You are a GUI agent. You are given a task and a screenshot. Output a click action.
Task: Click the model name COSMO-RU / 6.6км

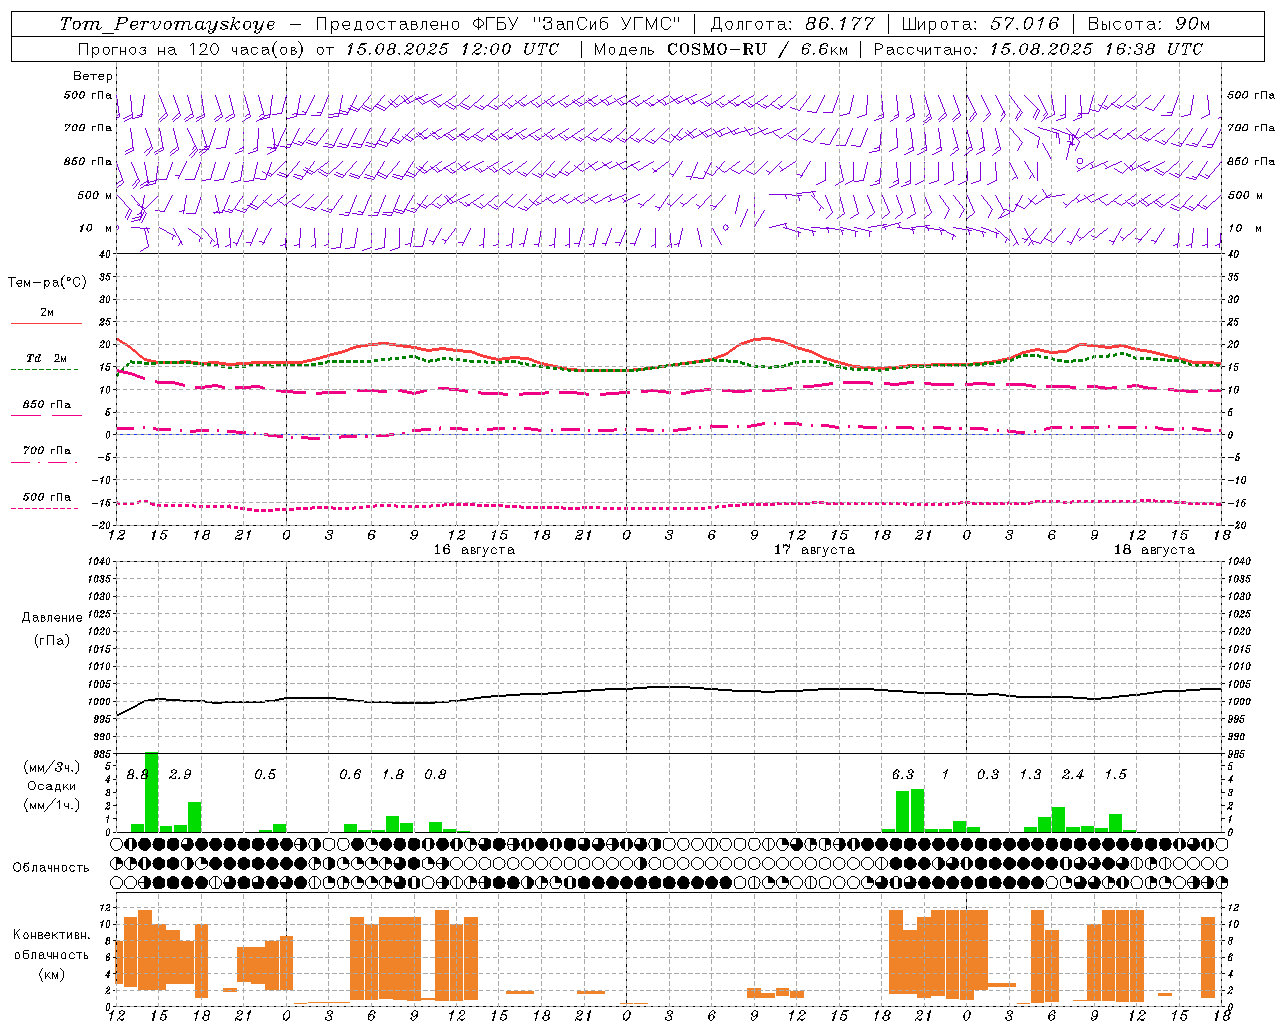click(757, 49)
